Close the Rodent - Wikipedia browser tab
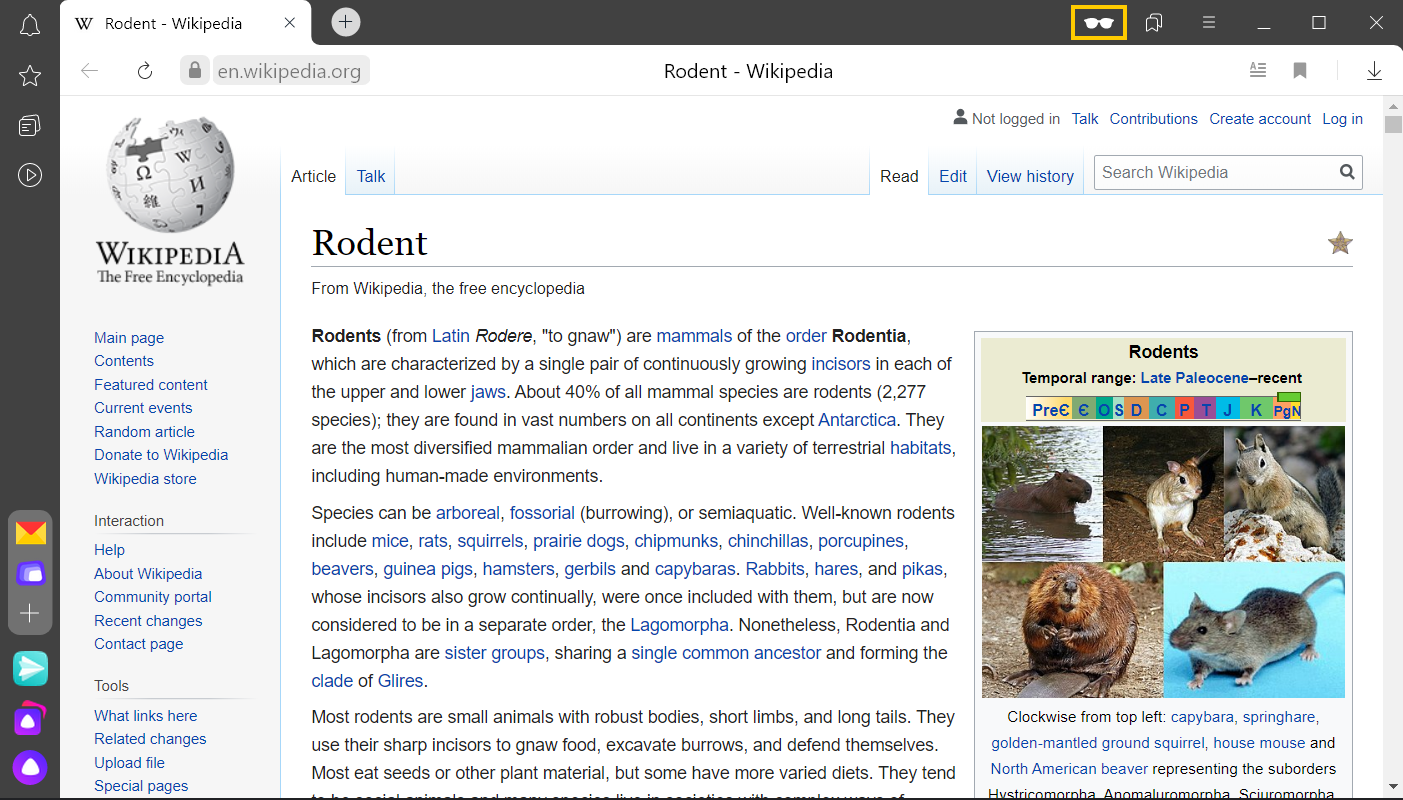 click(x=290, y=23)
